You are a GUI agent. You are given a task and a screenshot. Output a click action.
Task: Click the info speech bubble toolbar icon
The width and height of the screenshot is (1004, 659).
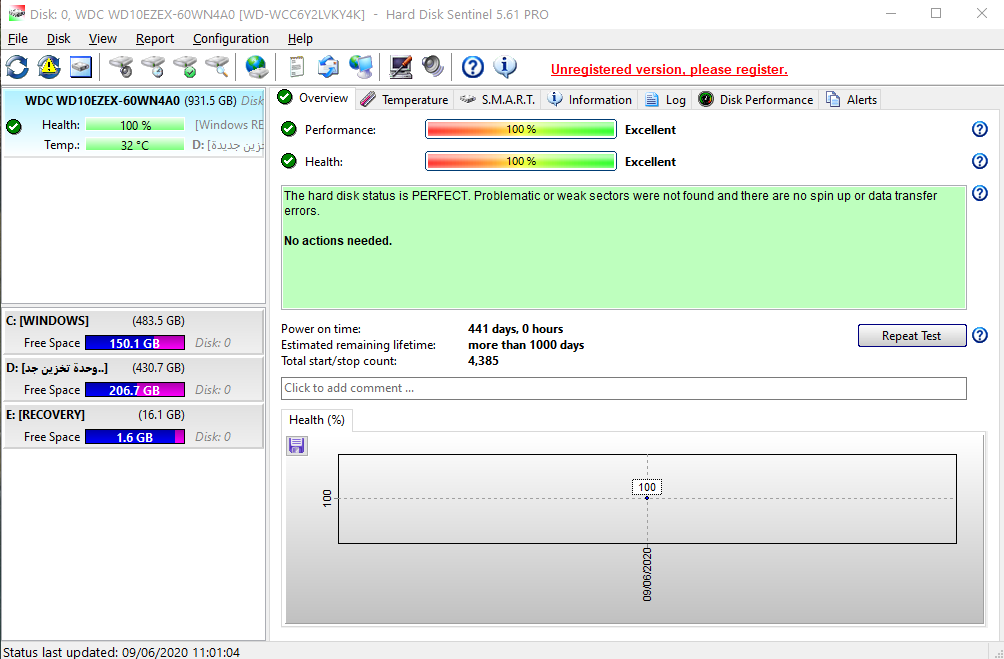tap(505, 67)
